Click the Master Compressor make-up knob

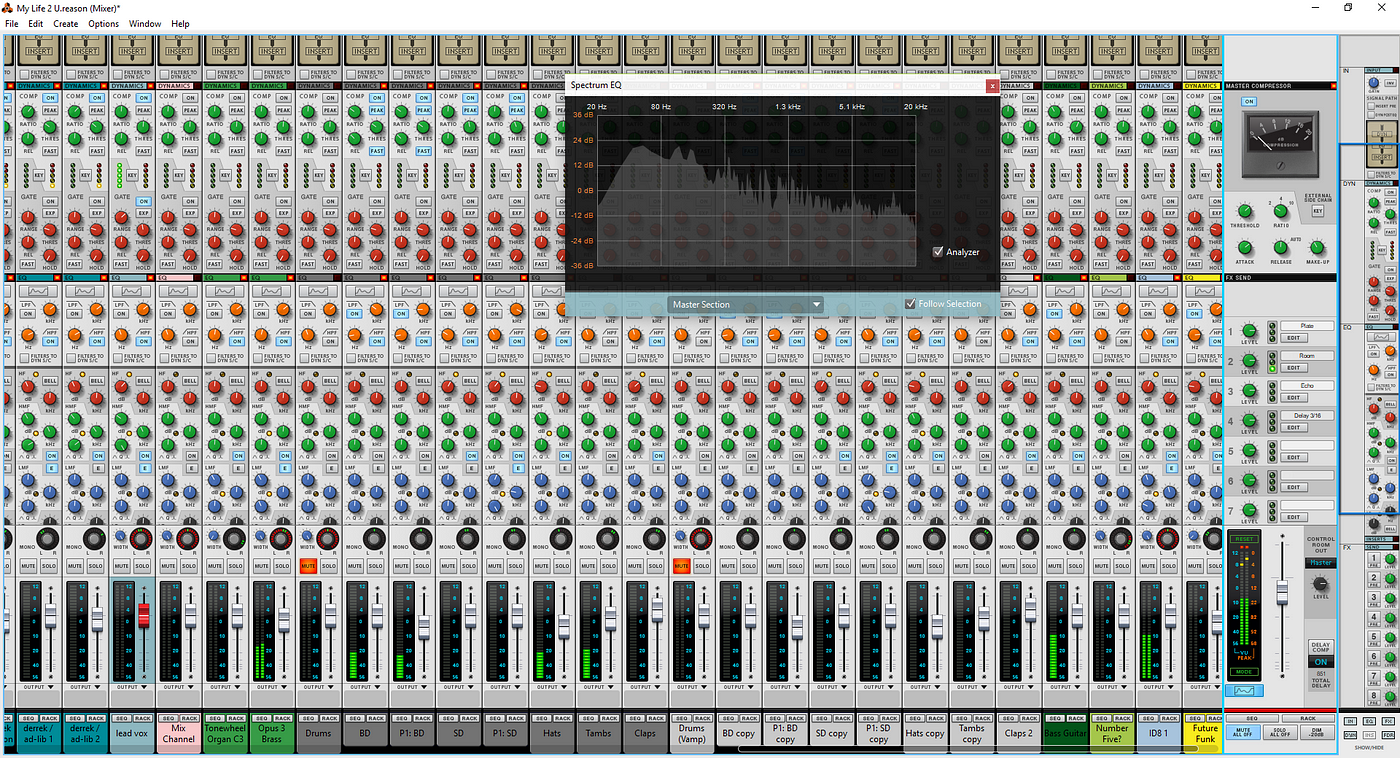(x=1317, y=247)
